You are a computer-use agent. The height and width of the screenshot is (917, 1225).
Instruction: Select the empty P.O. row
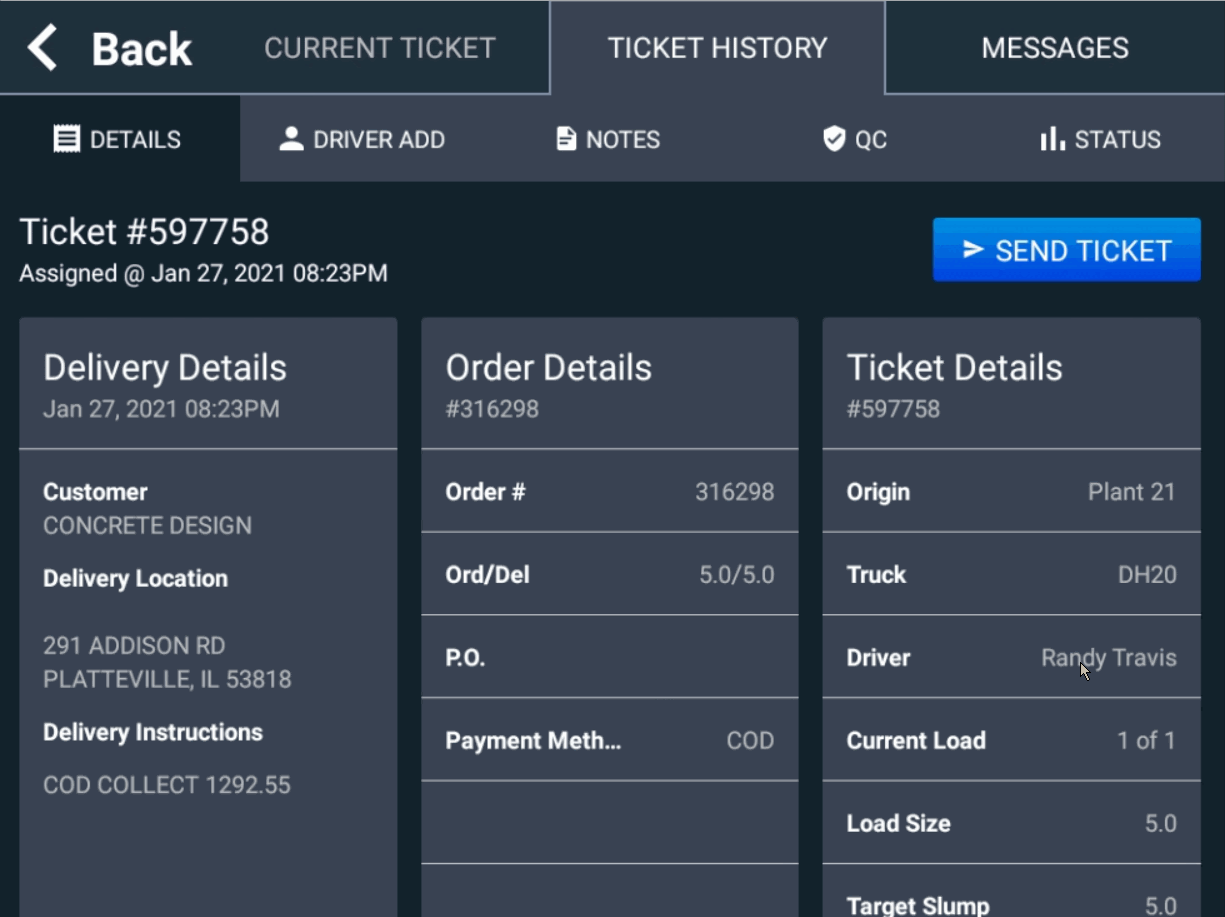click(609, 657)
